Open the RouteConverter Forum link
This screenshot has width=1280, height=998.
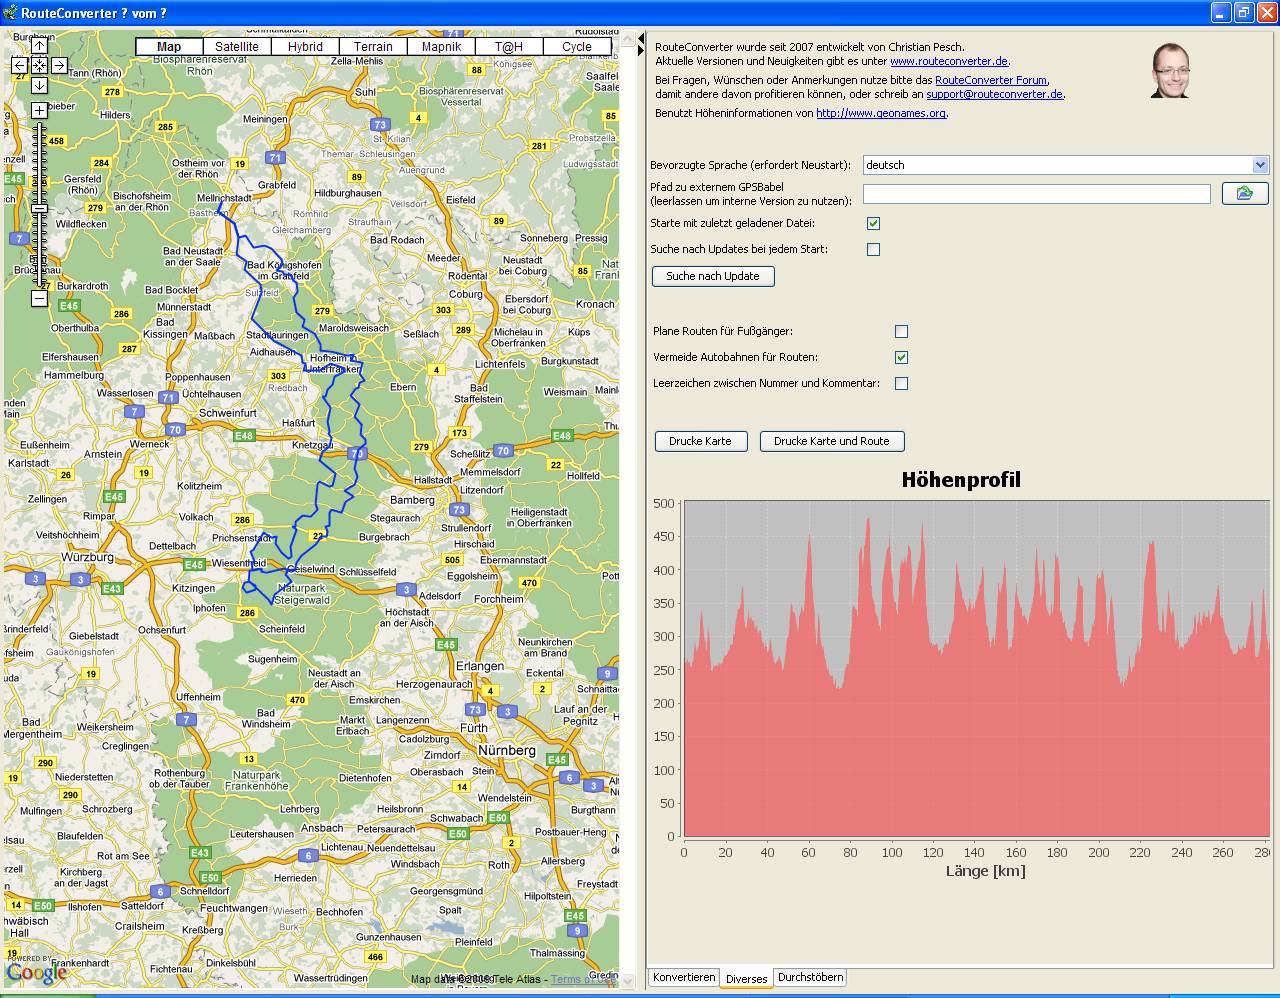point(991,80)
